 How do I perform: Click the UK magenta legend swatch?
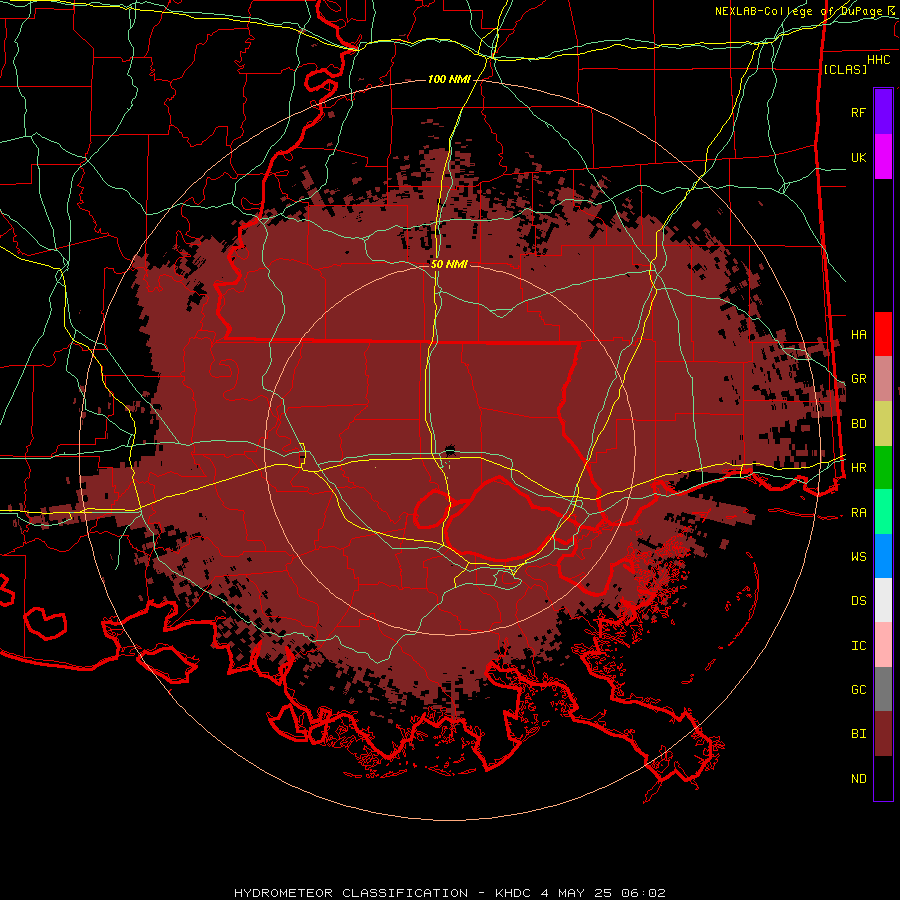883,157
